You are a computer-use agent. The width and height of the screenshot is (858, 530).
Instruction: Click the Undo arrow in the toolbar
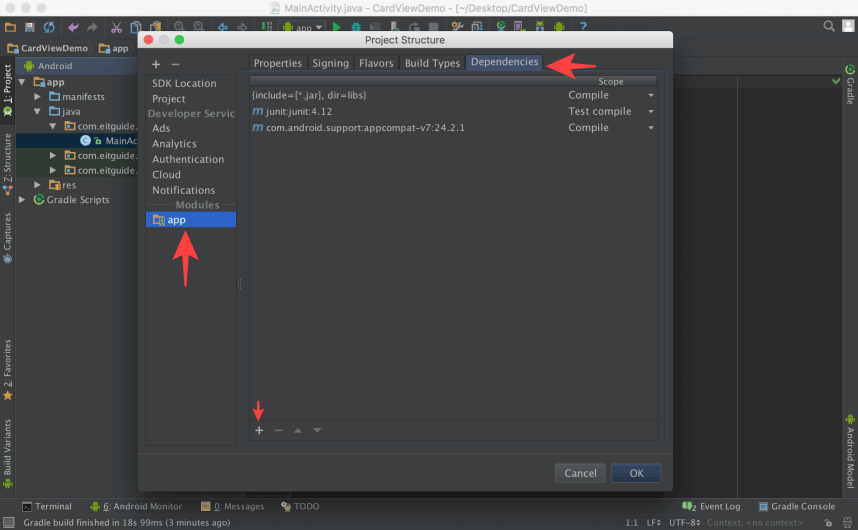tap(73, 27)
